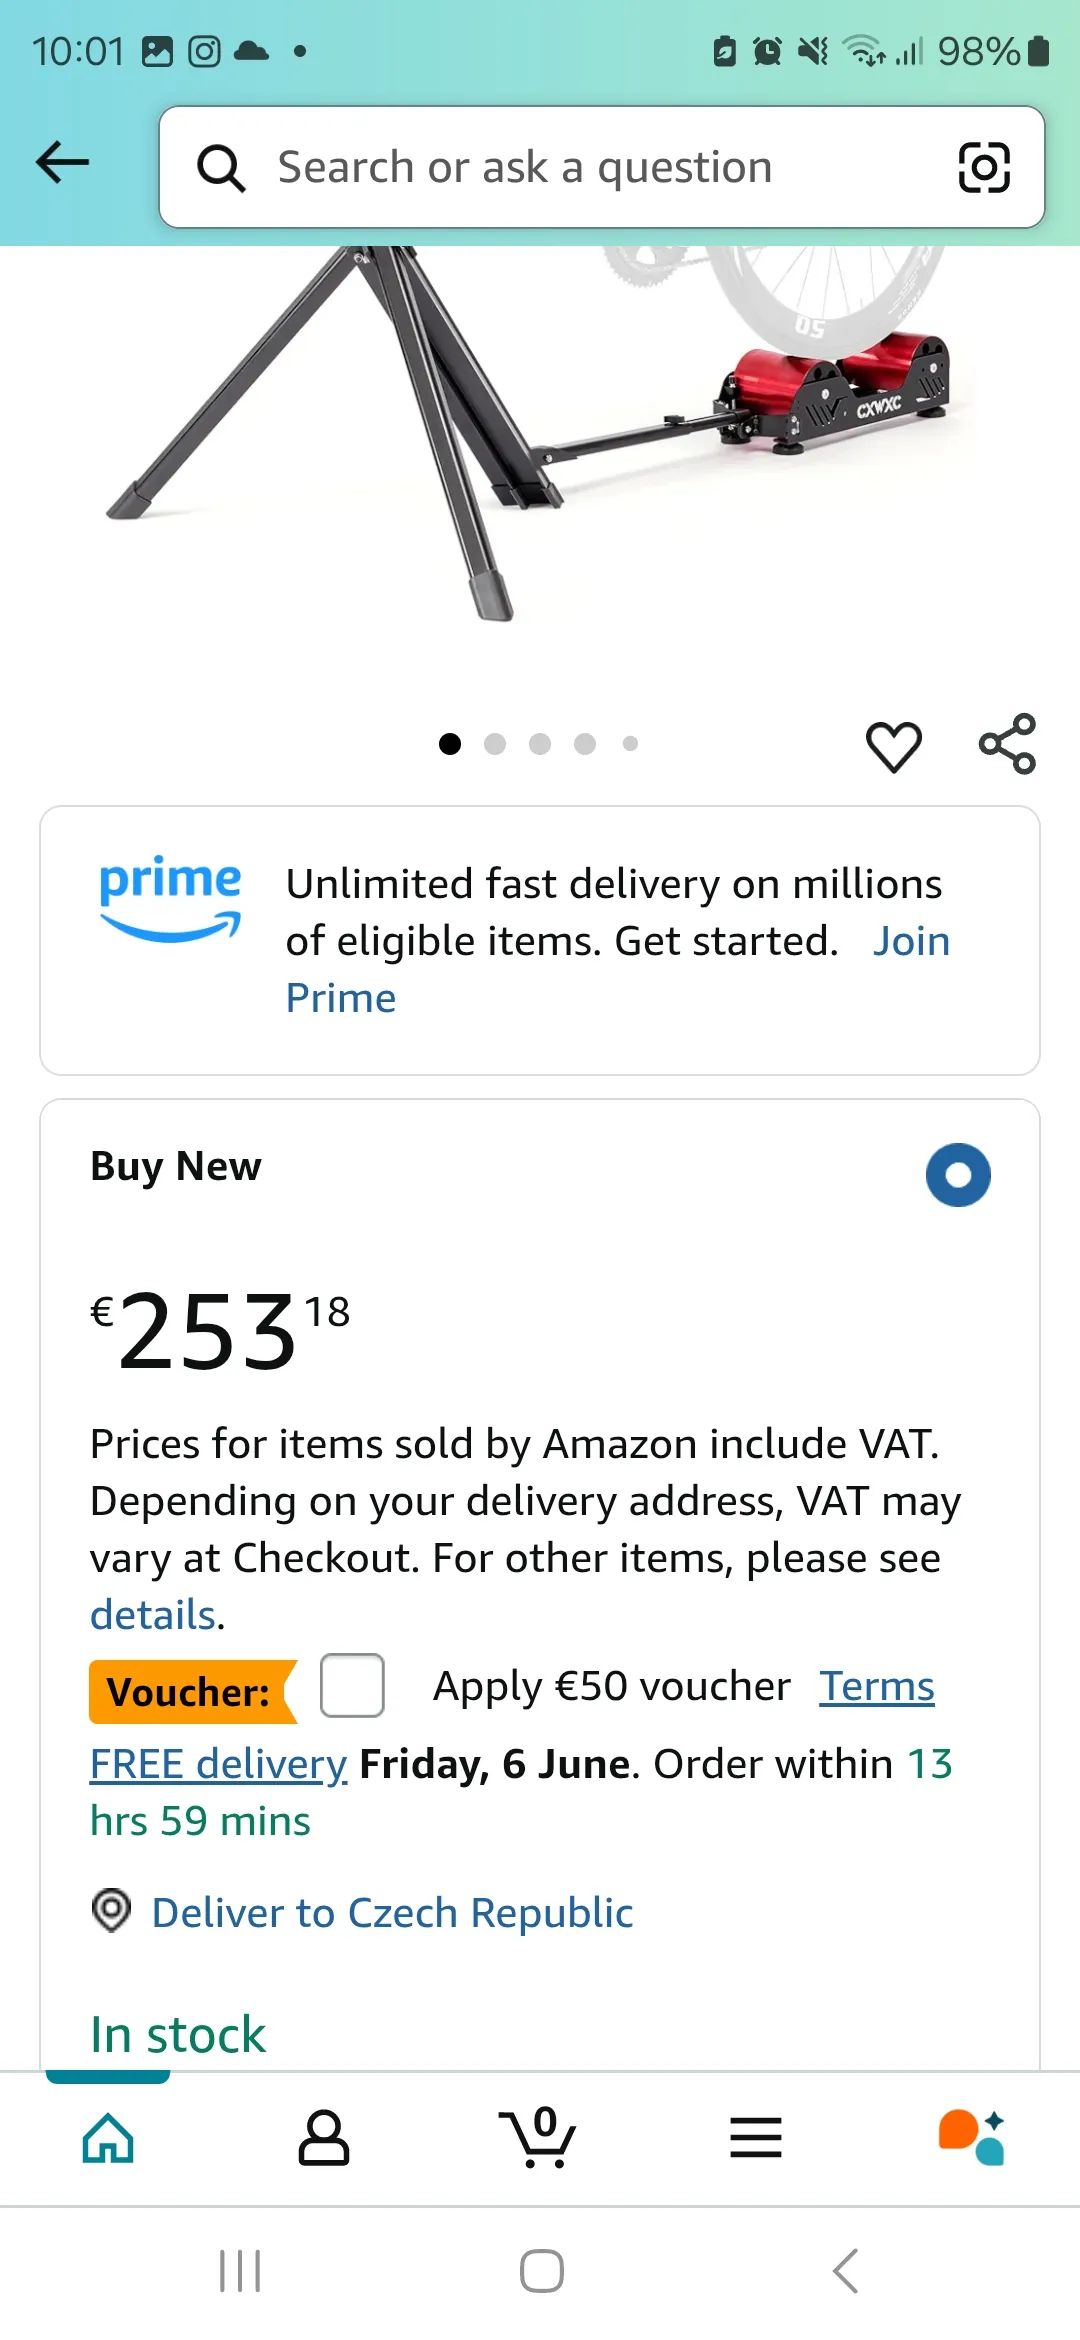Open the hamburger menu tab
Viewport: 1080px width, 2340px height.
756,2138
